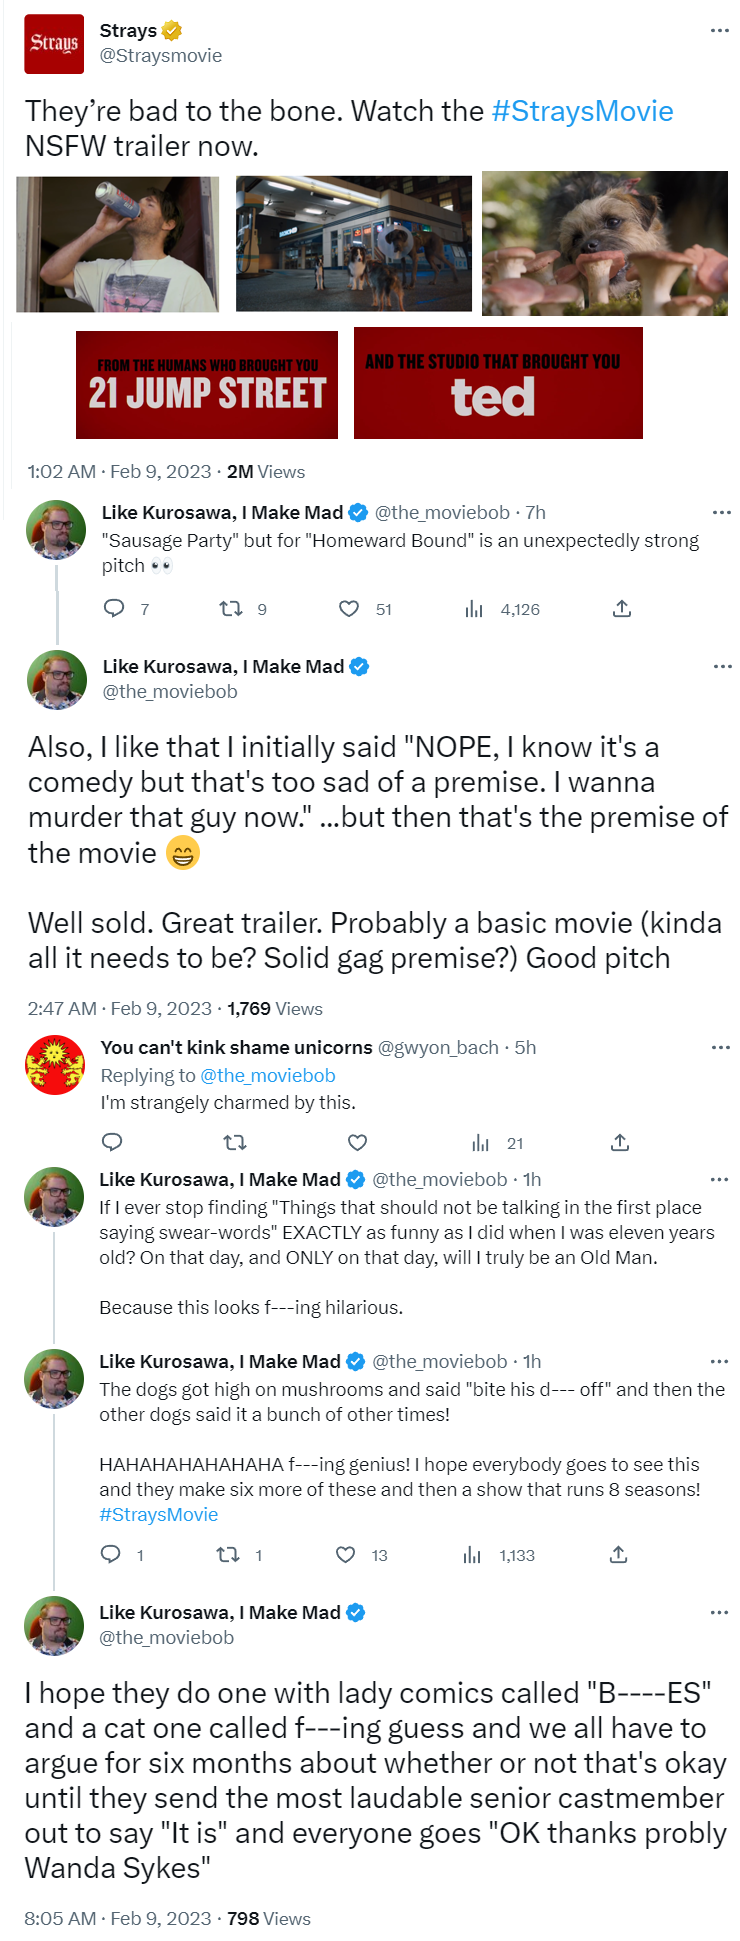Retweet the "Sausage Party" pitch tweet

(x=231, y=608)
